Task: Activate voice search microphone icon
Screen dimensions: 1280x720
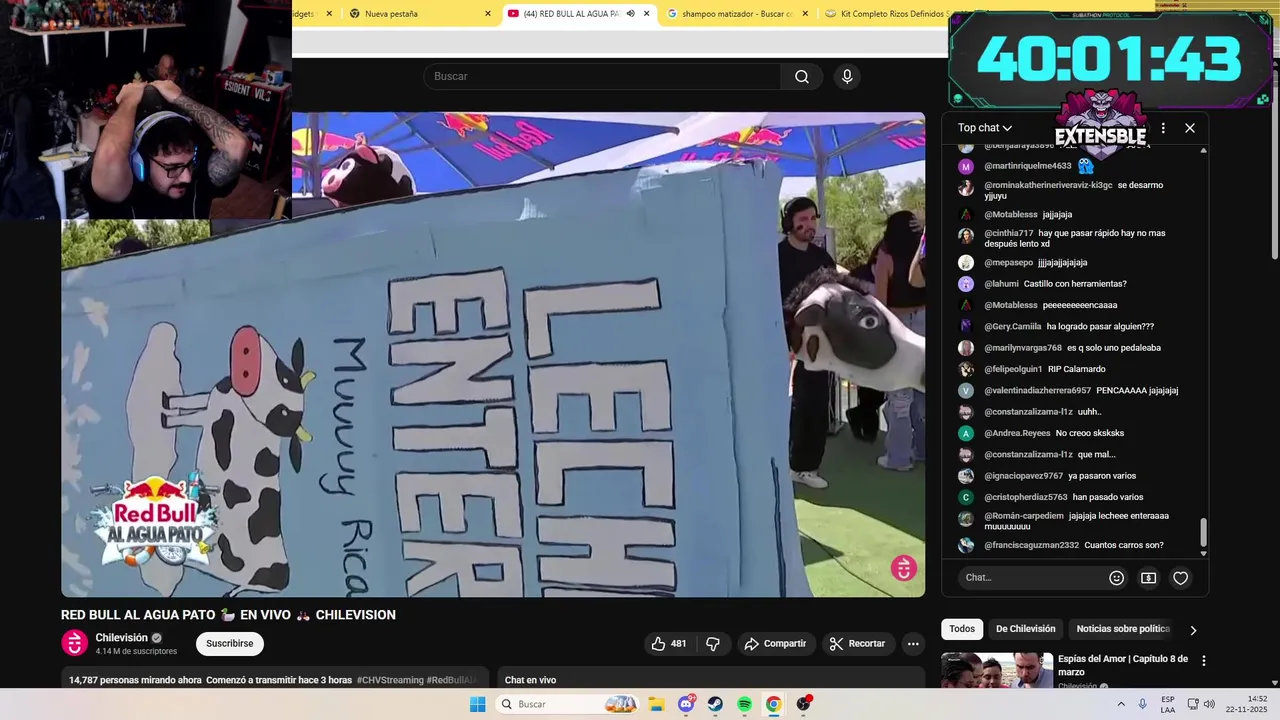Action: click(x=847, y=77)
